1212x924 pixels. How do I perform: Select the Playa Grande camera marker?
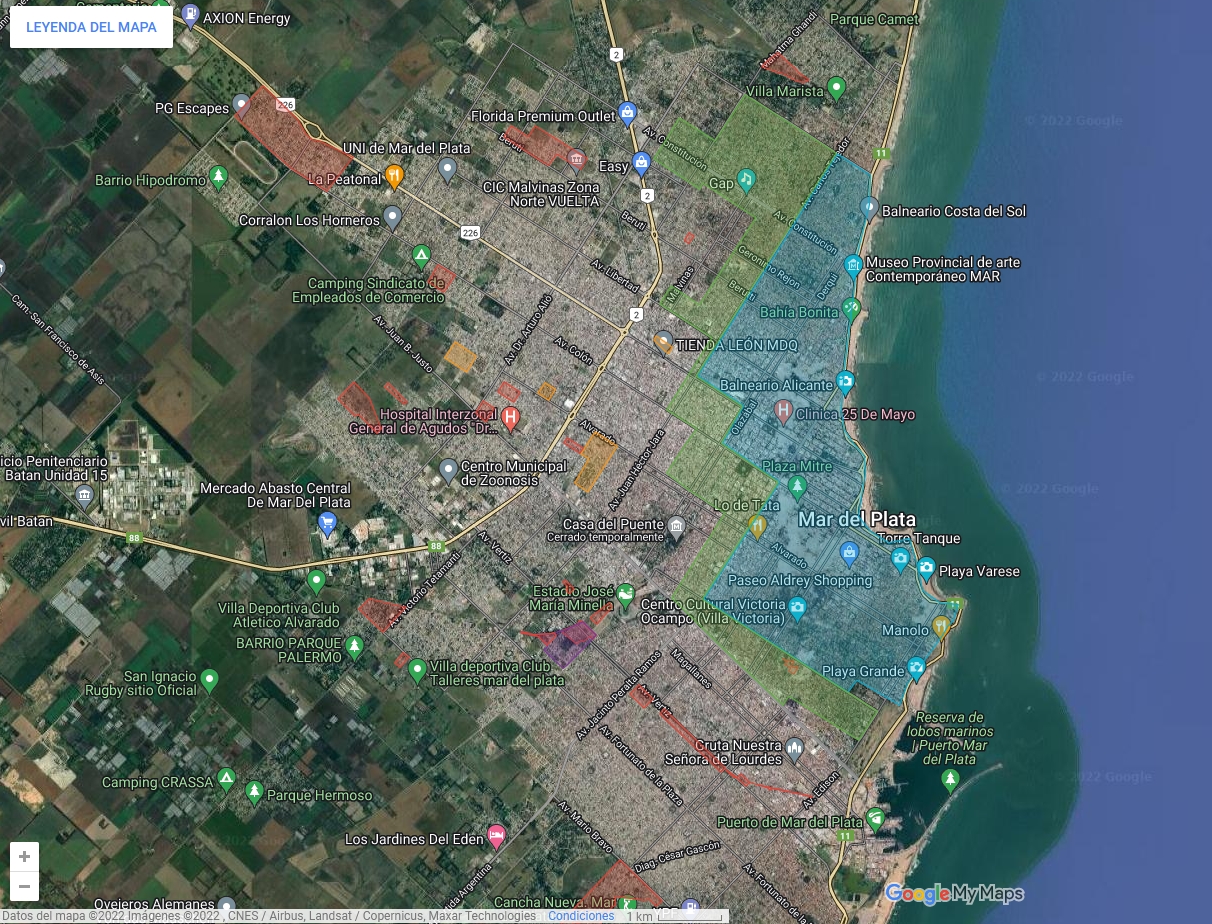pyautogui.click(x=915, y=669)
